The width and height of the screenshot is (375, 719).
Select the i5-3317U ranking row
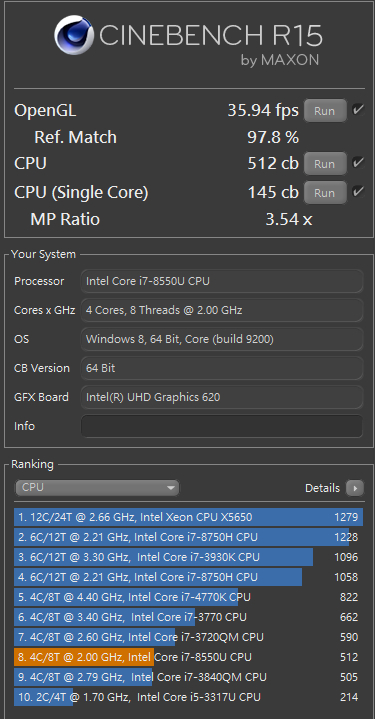(188, 697)
